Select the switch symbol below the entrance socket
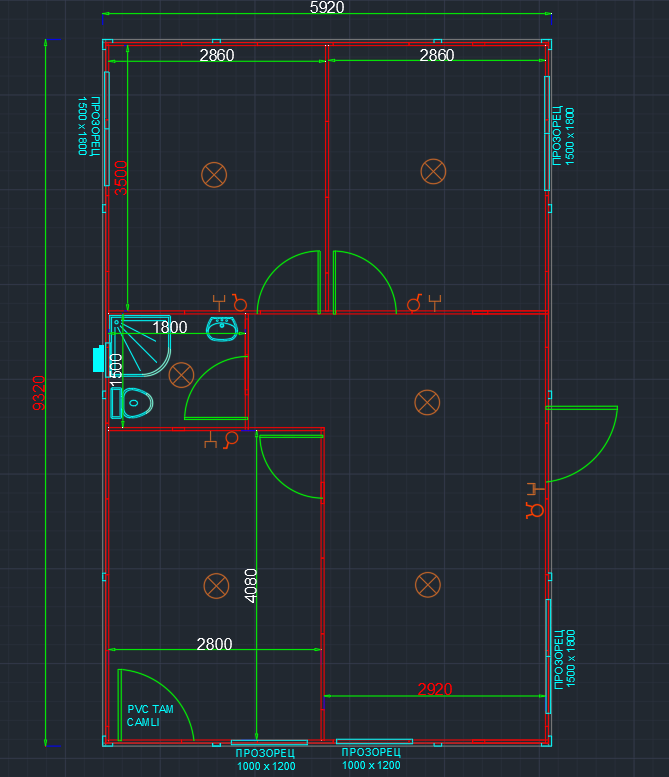 pos(535,510)
